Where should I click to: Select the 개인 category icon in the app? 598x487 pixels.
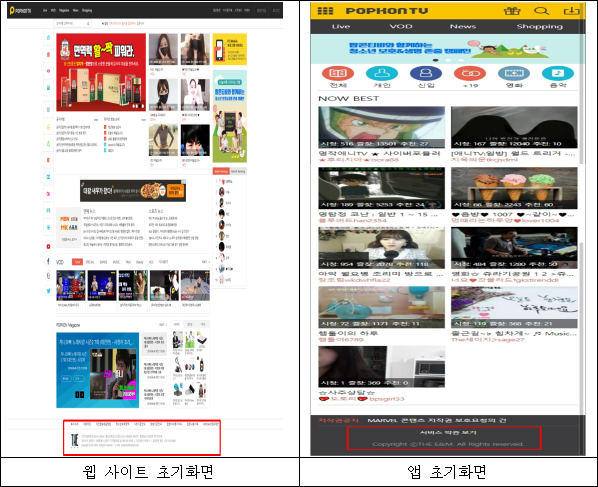coord(382,73)
